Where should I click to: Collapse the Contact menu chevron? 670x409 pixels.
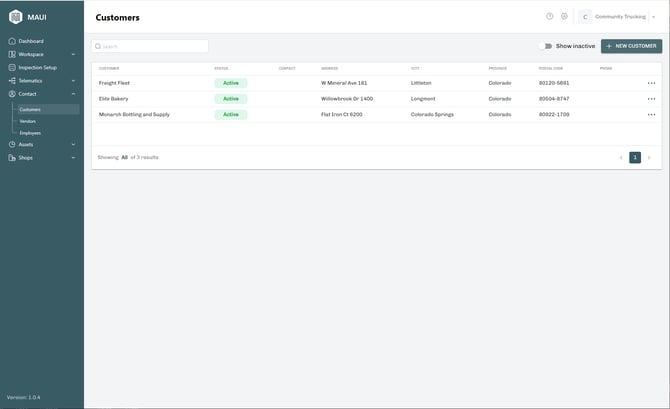[x=73, y=94]
